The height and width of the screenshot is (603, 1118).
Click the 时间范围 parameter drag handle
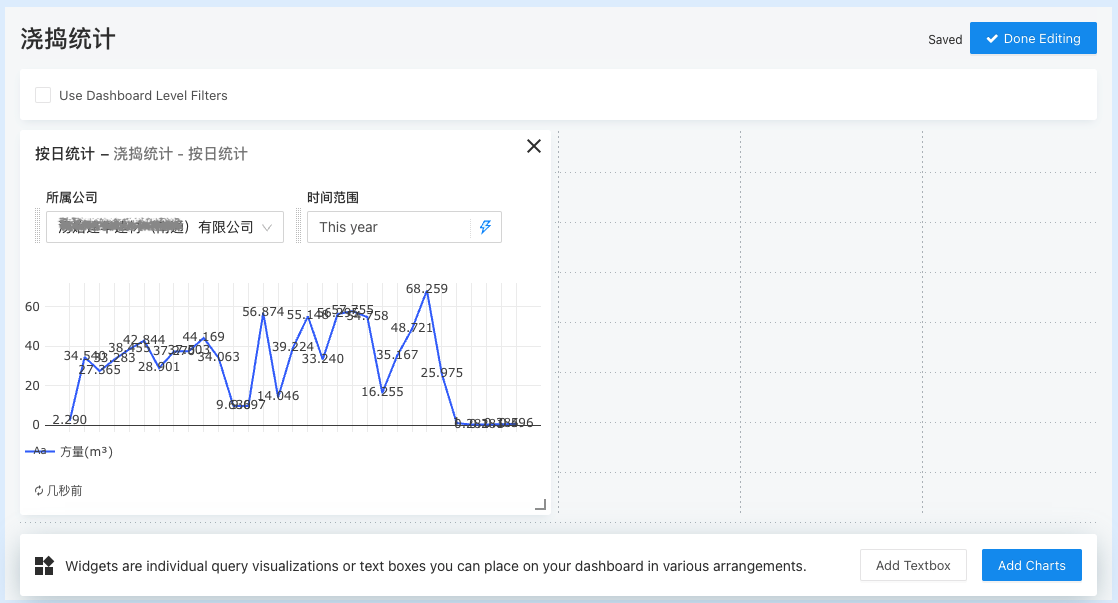299,226
